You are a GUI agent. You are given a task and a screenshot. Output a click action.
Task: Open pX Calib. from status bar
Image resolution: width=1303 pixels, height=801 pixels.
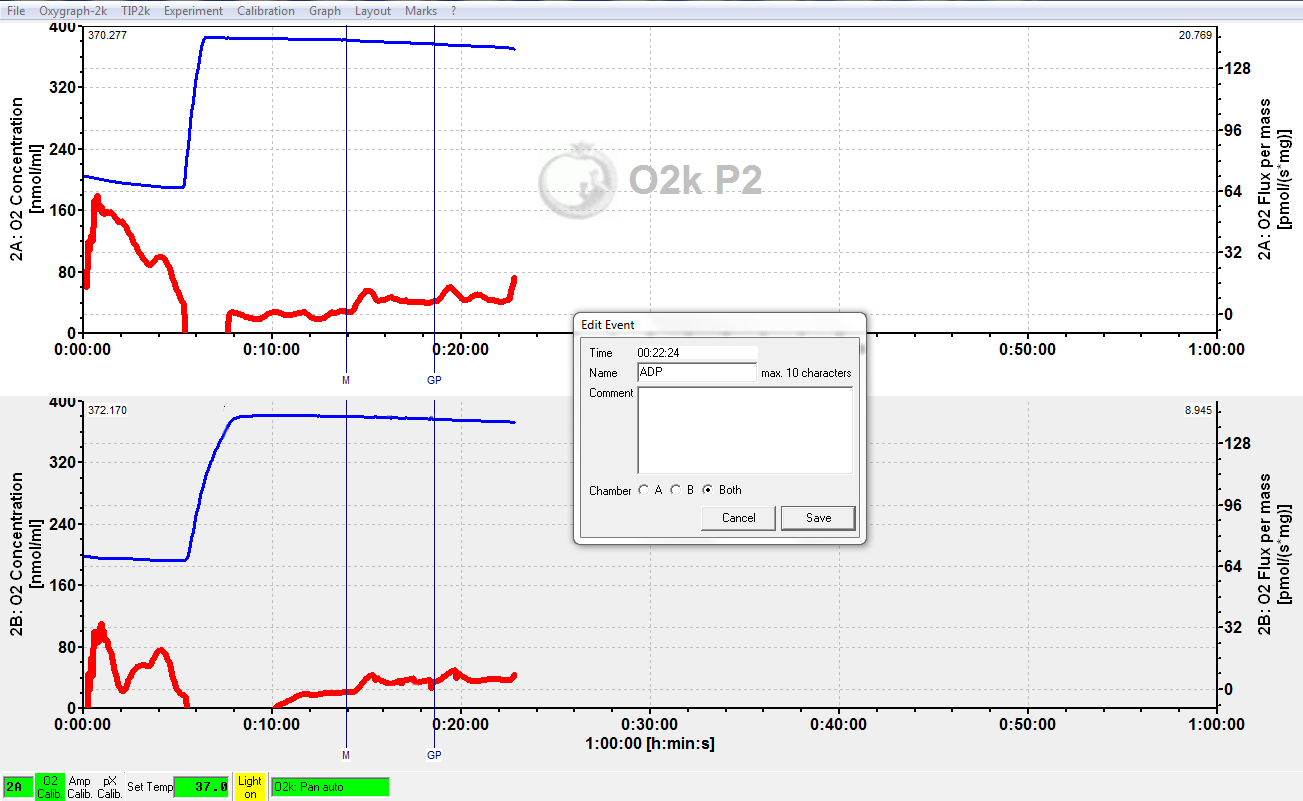coord(110,787)
